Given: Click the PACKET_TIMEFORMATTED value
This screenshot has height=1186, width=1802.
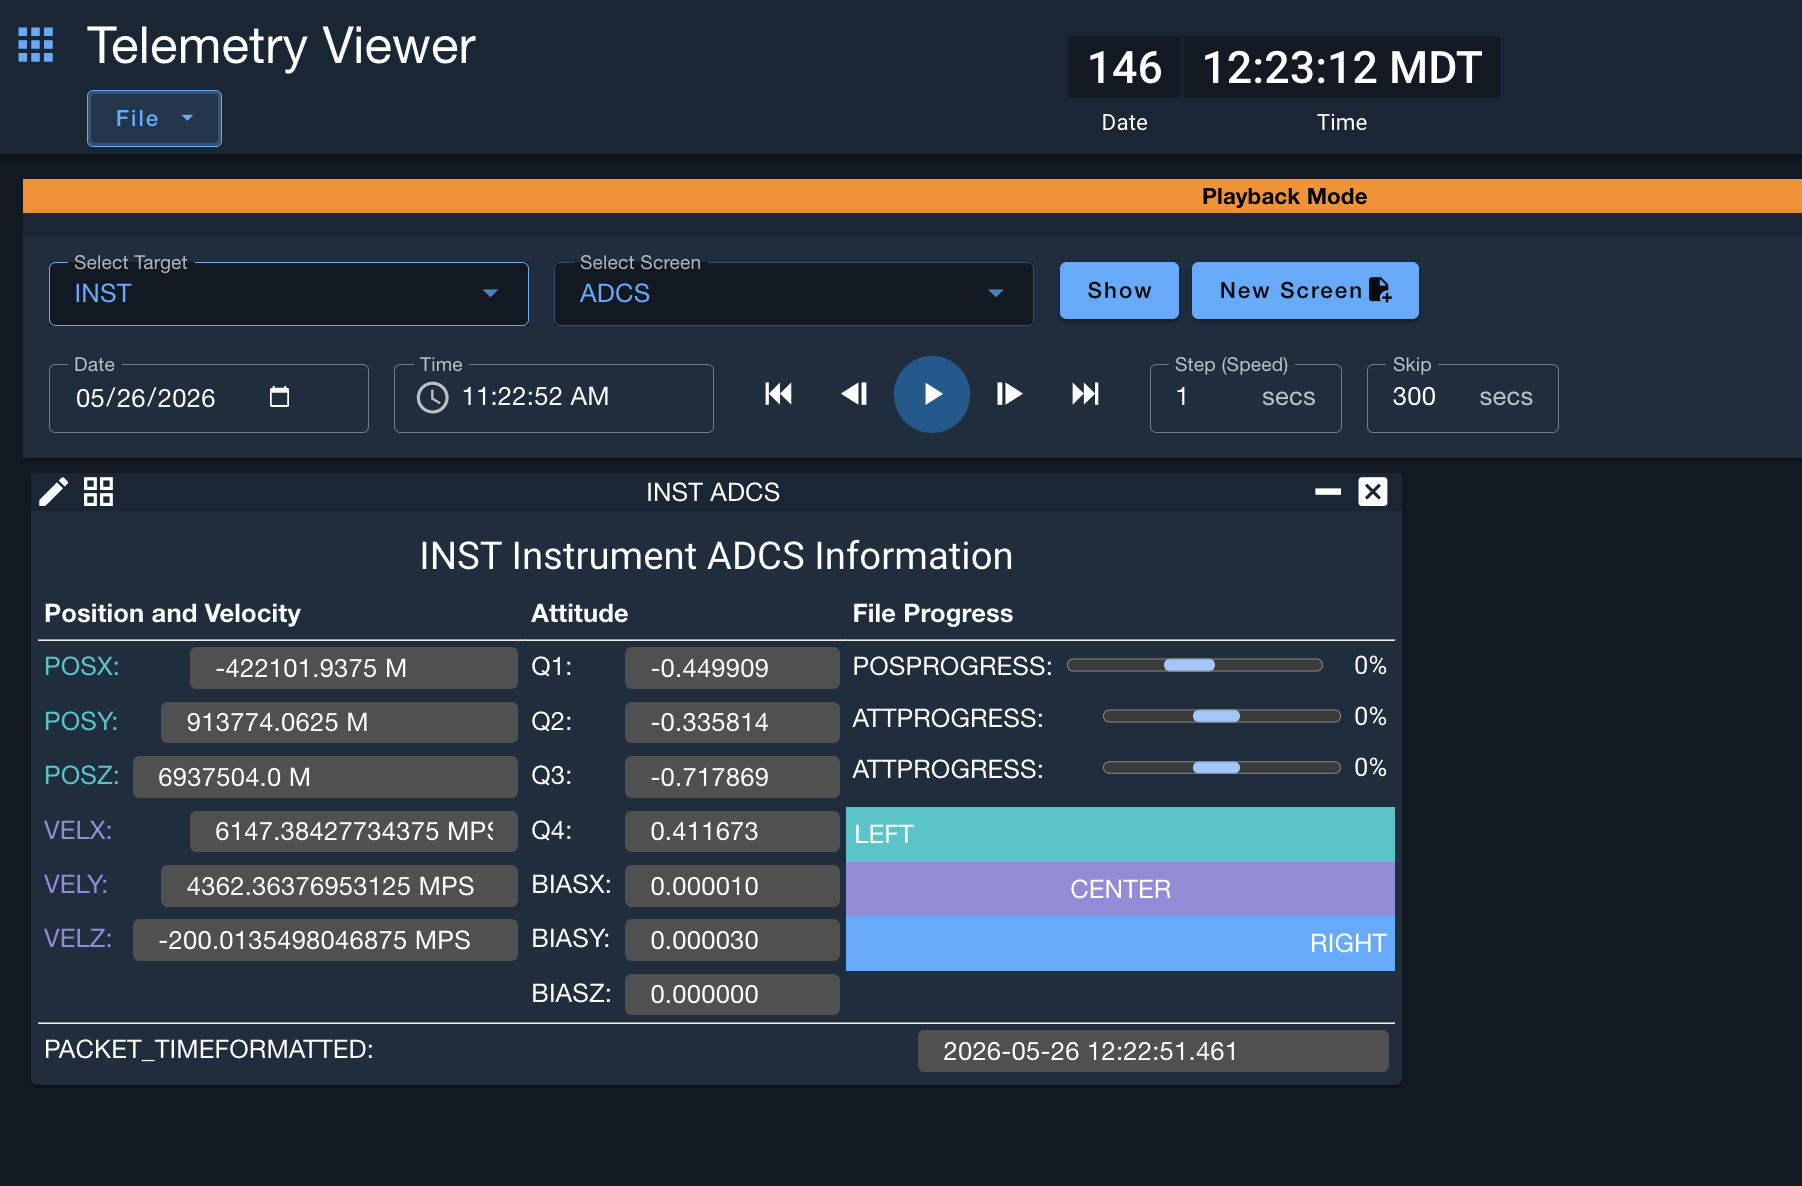Looking at the screenshot, I should pos(1153,1051).
